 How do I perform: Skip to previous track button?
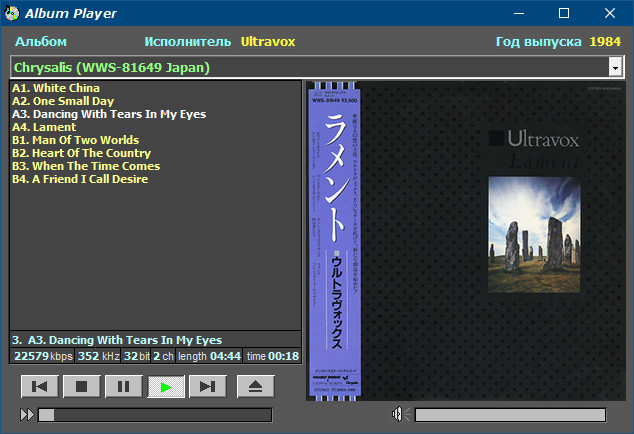[x=40, y=386]
